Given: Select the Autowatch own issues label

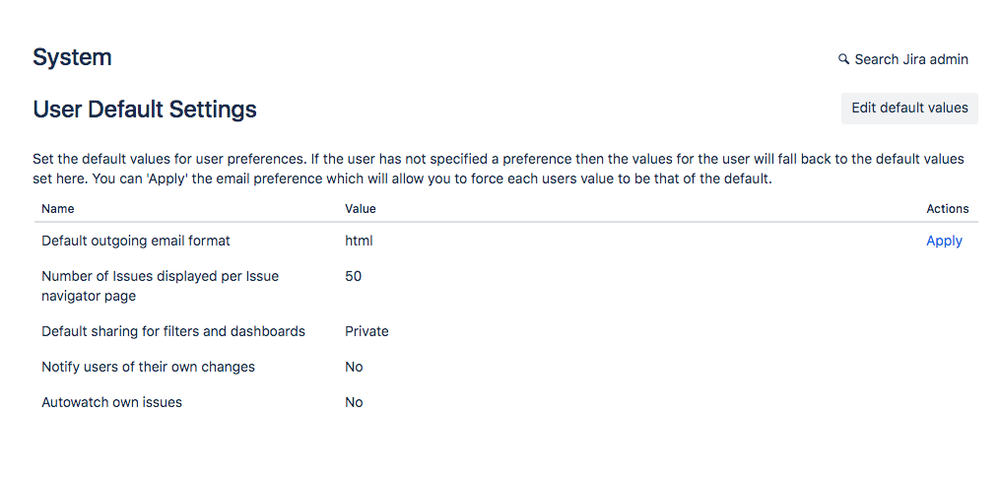Looking at the screenshot, I should coord(112,402).
